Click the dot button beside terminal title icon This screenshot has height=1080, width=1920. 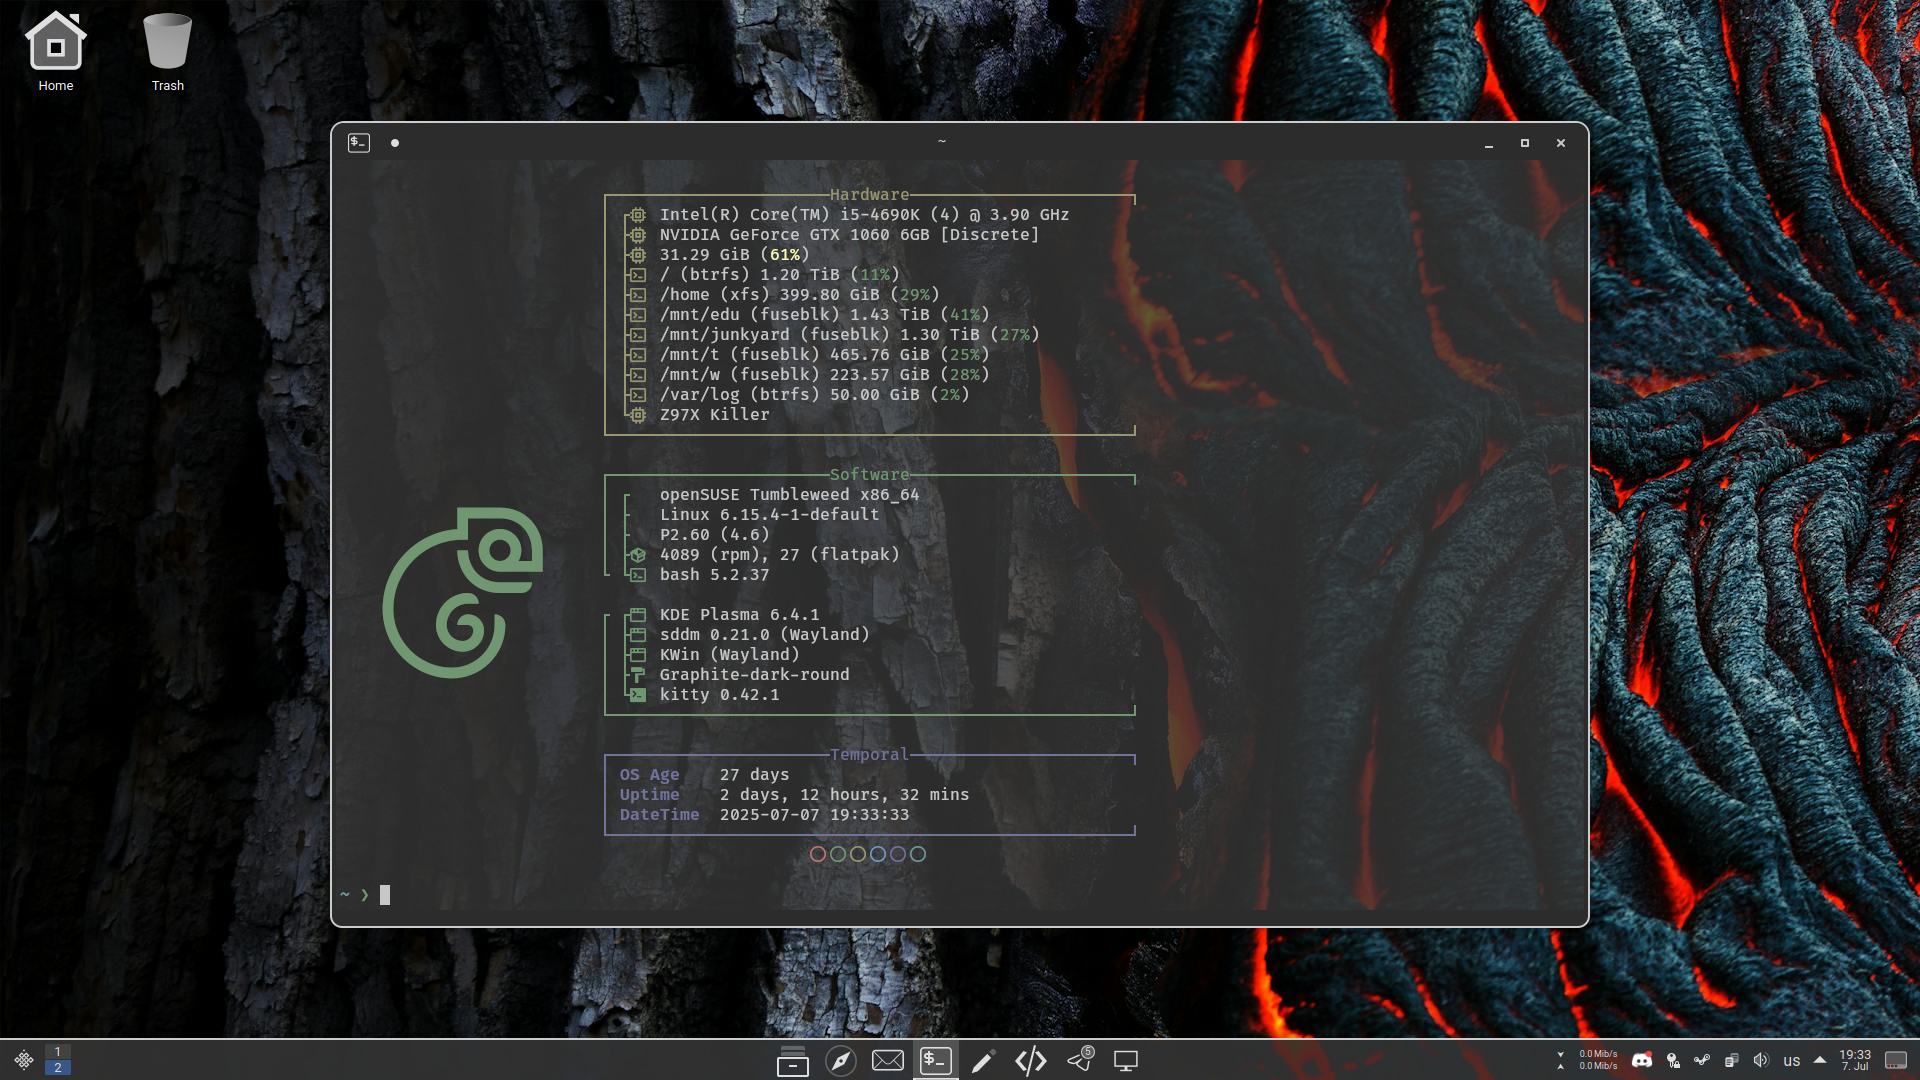tap(395, 143)
